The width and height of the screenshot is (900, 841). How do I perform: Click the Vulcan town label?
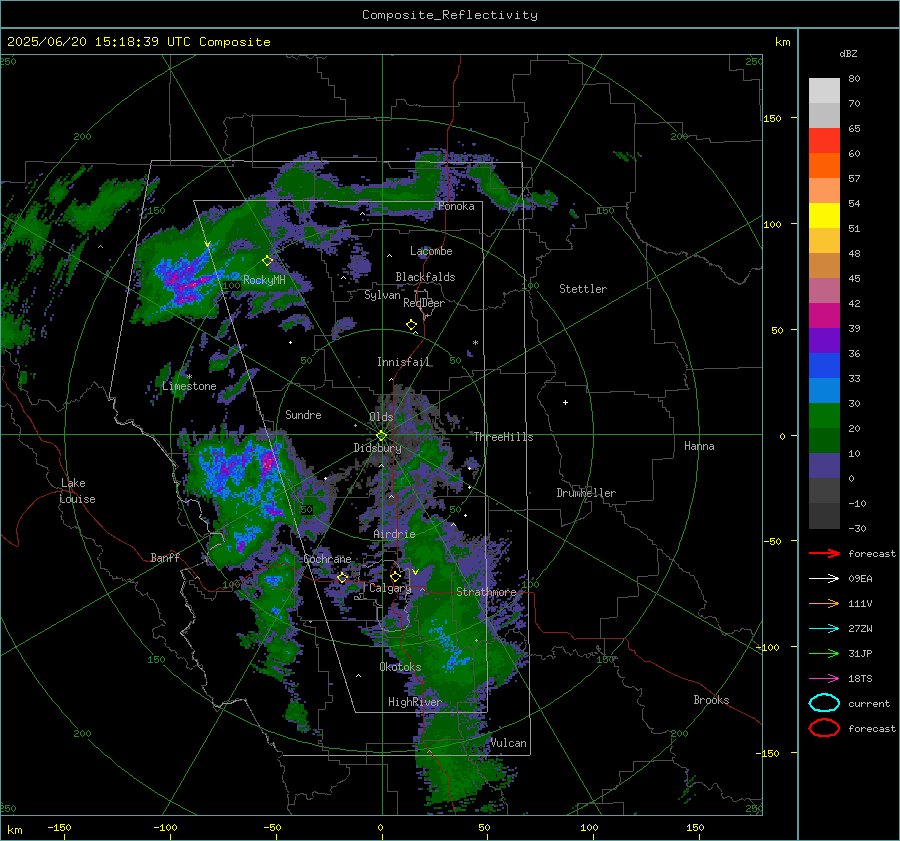coord(509,743)
